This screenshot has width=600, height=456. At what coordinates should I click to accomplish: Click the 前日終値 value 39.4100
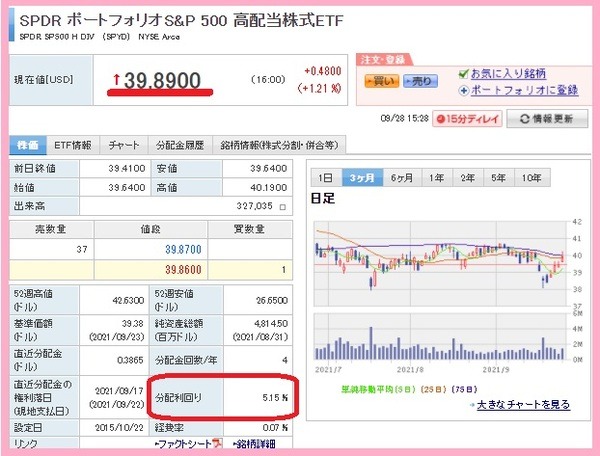coord(127,168)
